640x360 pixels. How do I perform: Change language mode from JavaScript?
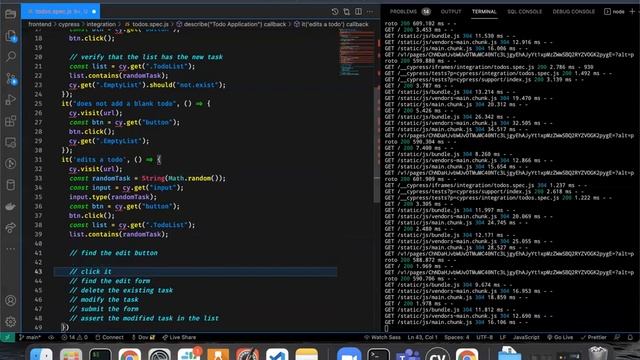(526, 337)
